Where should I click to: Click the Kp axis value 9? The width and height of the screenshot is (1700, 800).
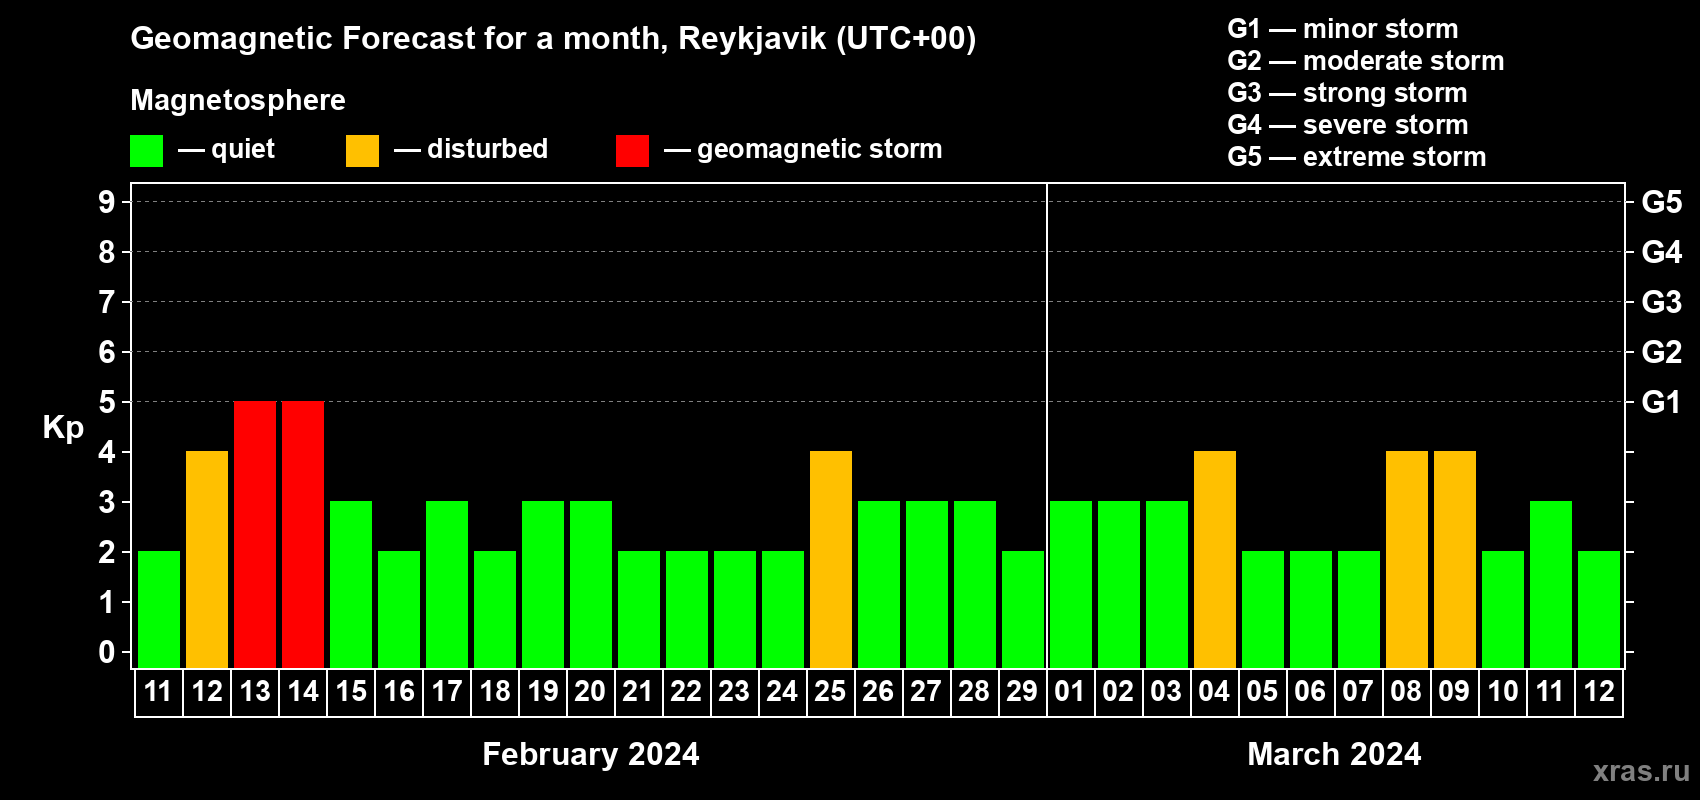(x=107, y=202)
